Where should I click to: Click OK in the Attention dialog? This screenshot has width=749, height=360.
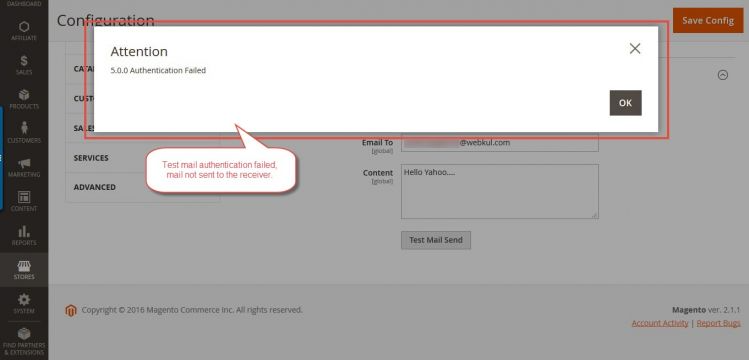click(x=625, y=103)
